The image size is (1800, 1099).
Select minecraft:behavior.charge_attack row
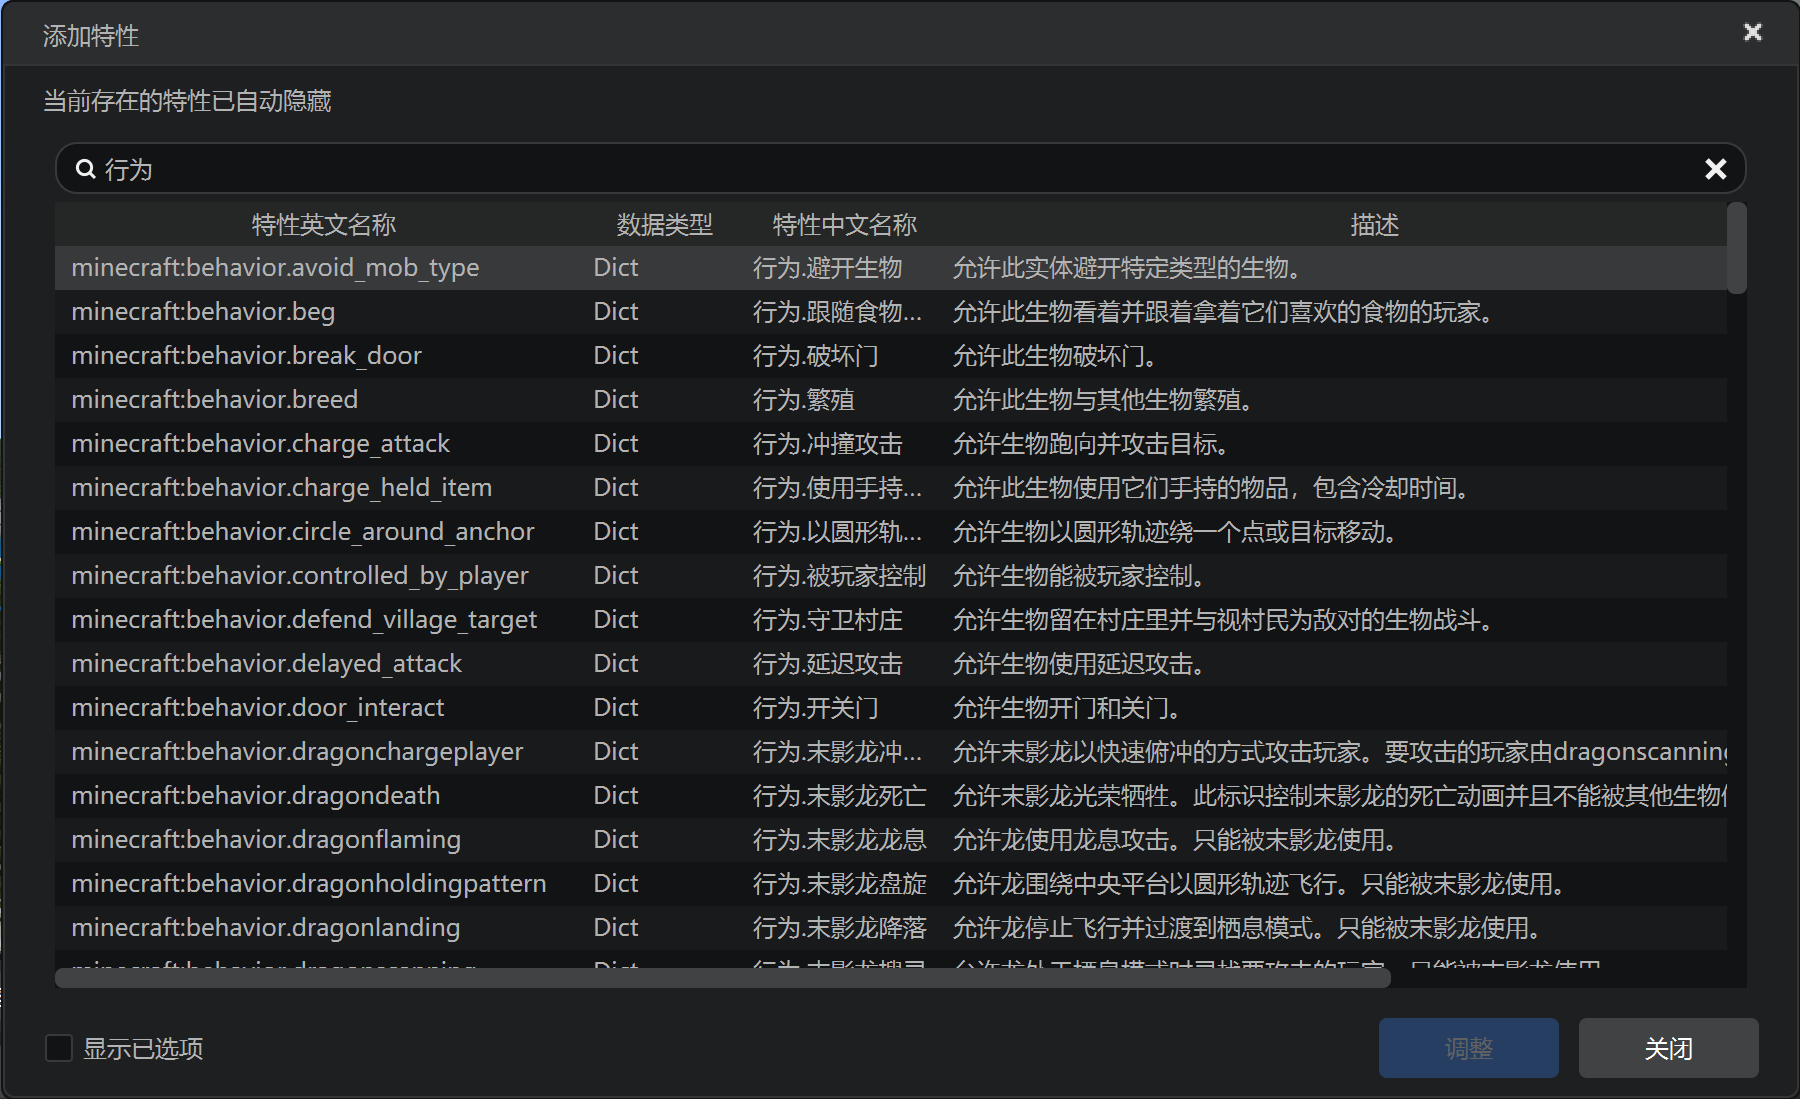point(891,444)
